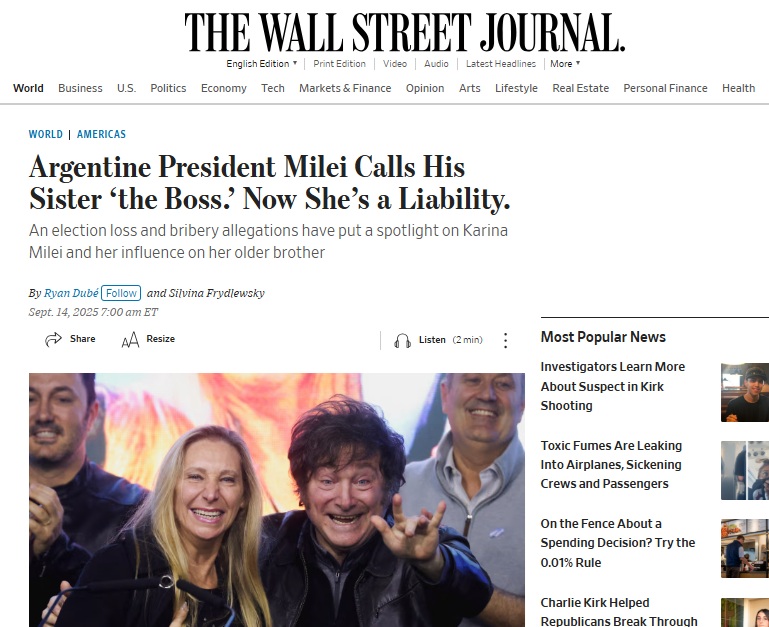Click the Americas breadcrumb link

(x=101, y=134)
